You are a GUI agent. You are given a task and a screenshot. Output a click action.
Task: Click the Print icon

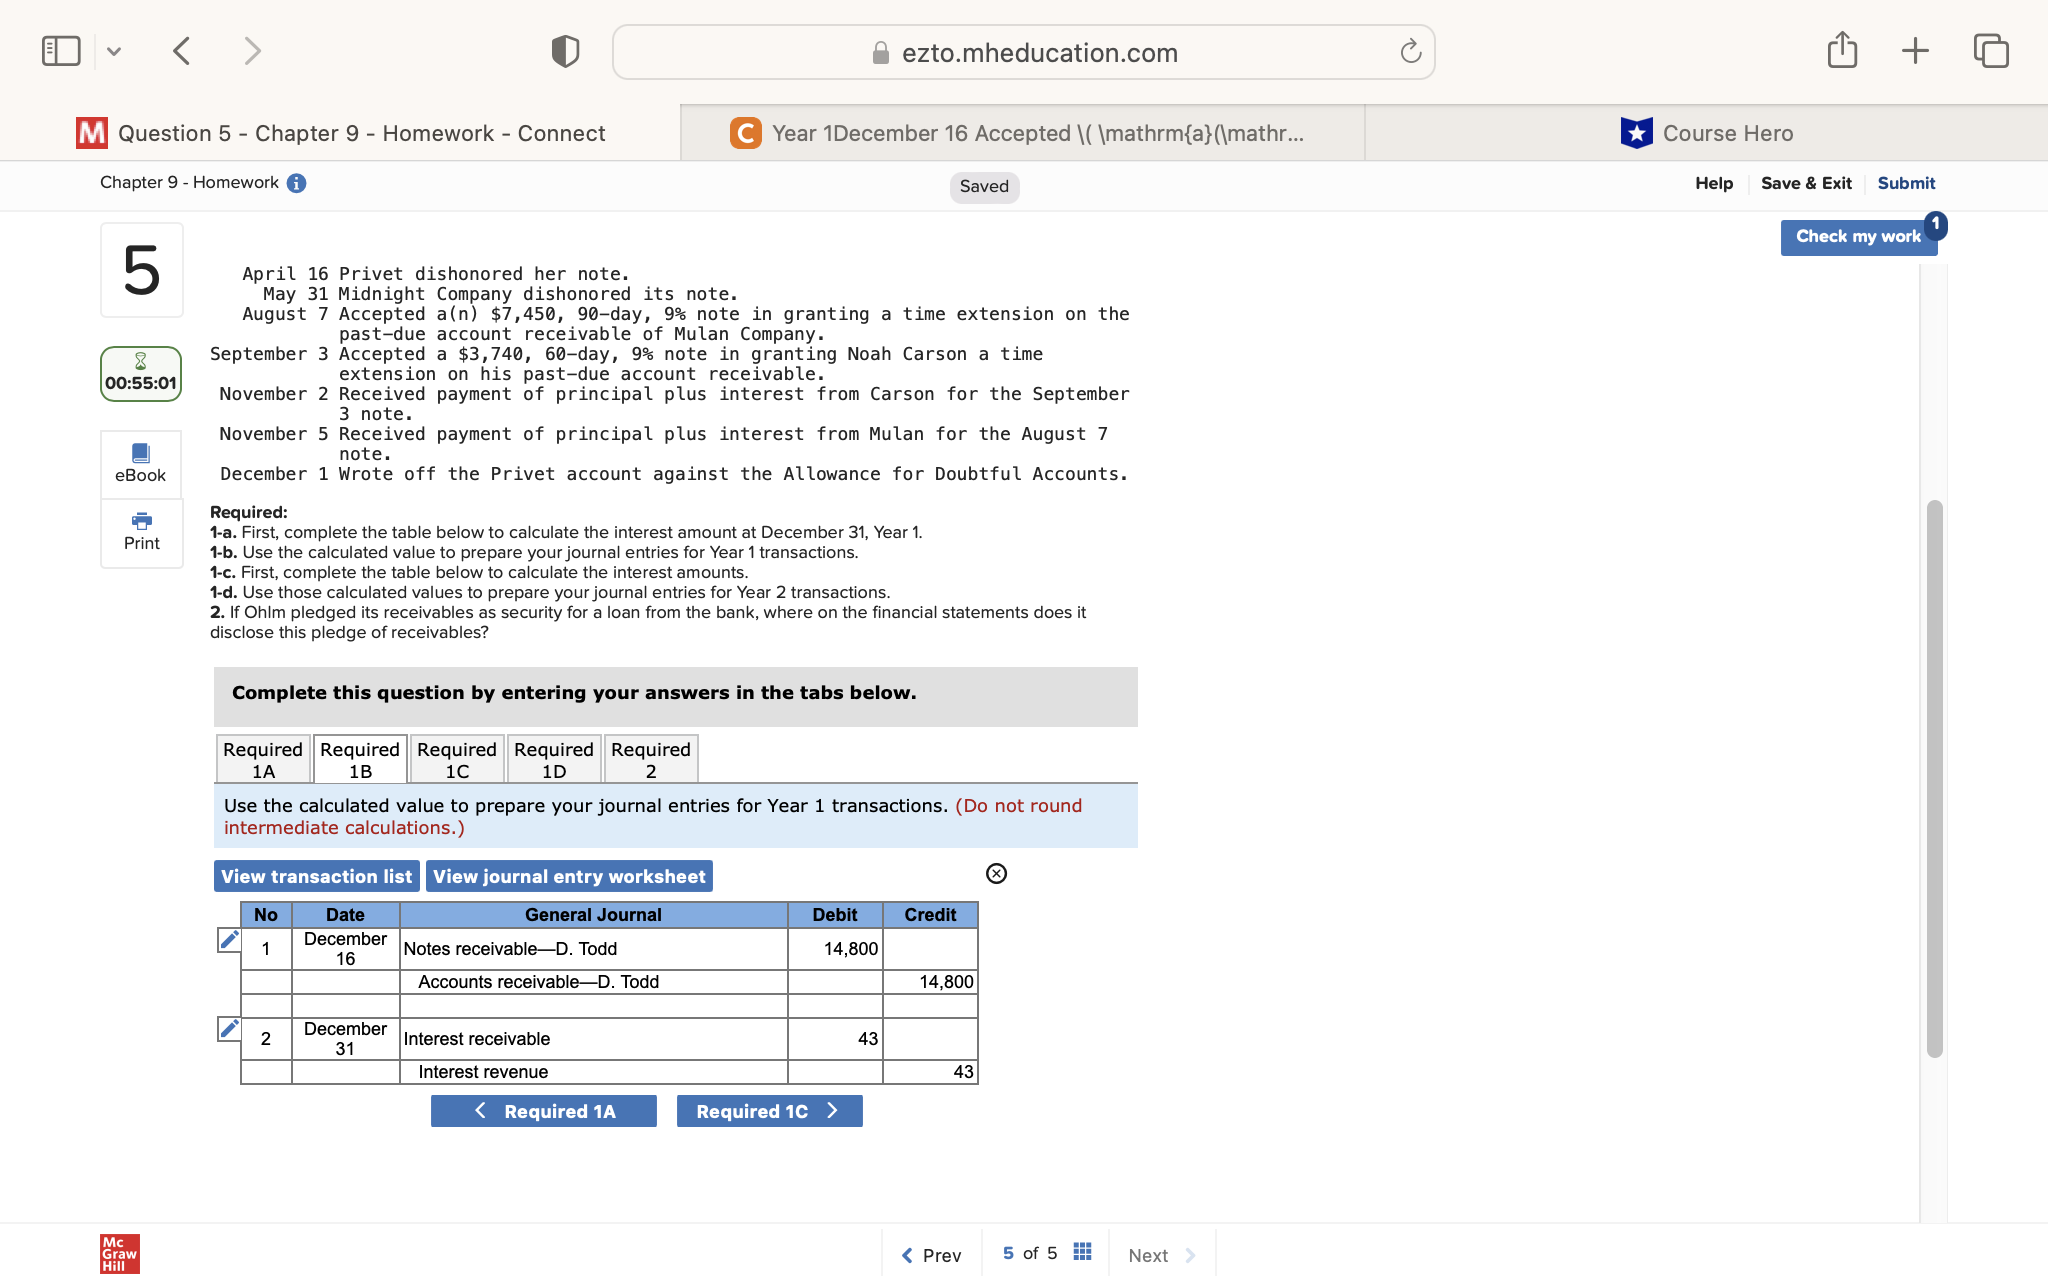point(141,533)
